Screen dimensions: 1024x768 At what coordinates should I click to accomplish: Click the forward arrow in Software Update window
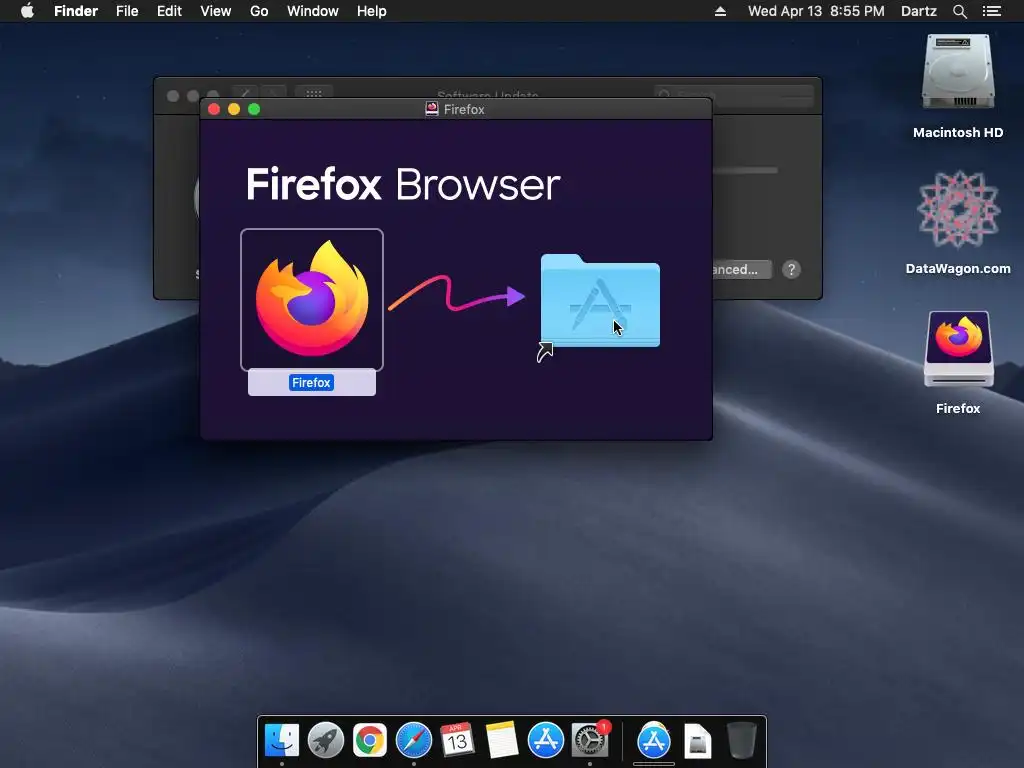tap(274, 93)
